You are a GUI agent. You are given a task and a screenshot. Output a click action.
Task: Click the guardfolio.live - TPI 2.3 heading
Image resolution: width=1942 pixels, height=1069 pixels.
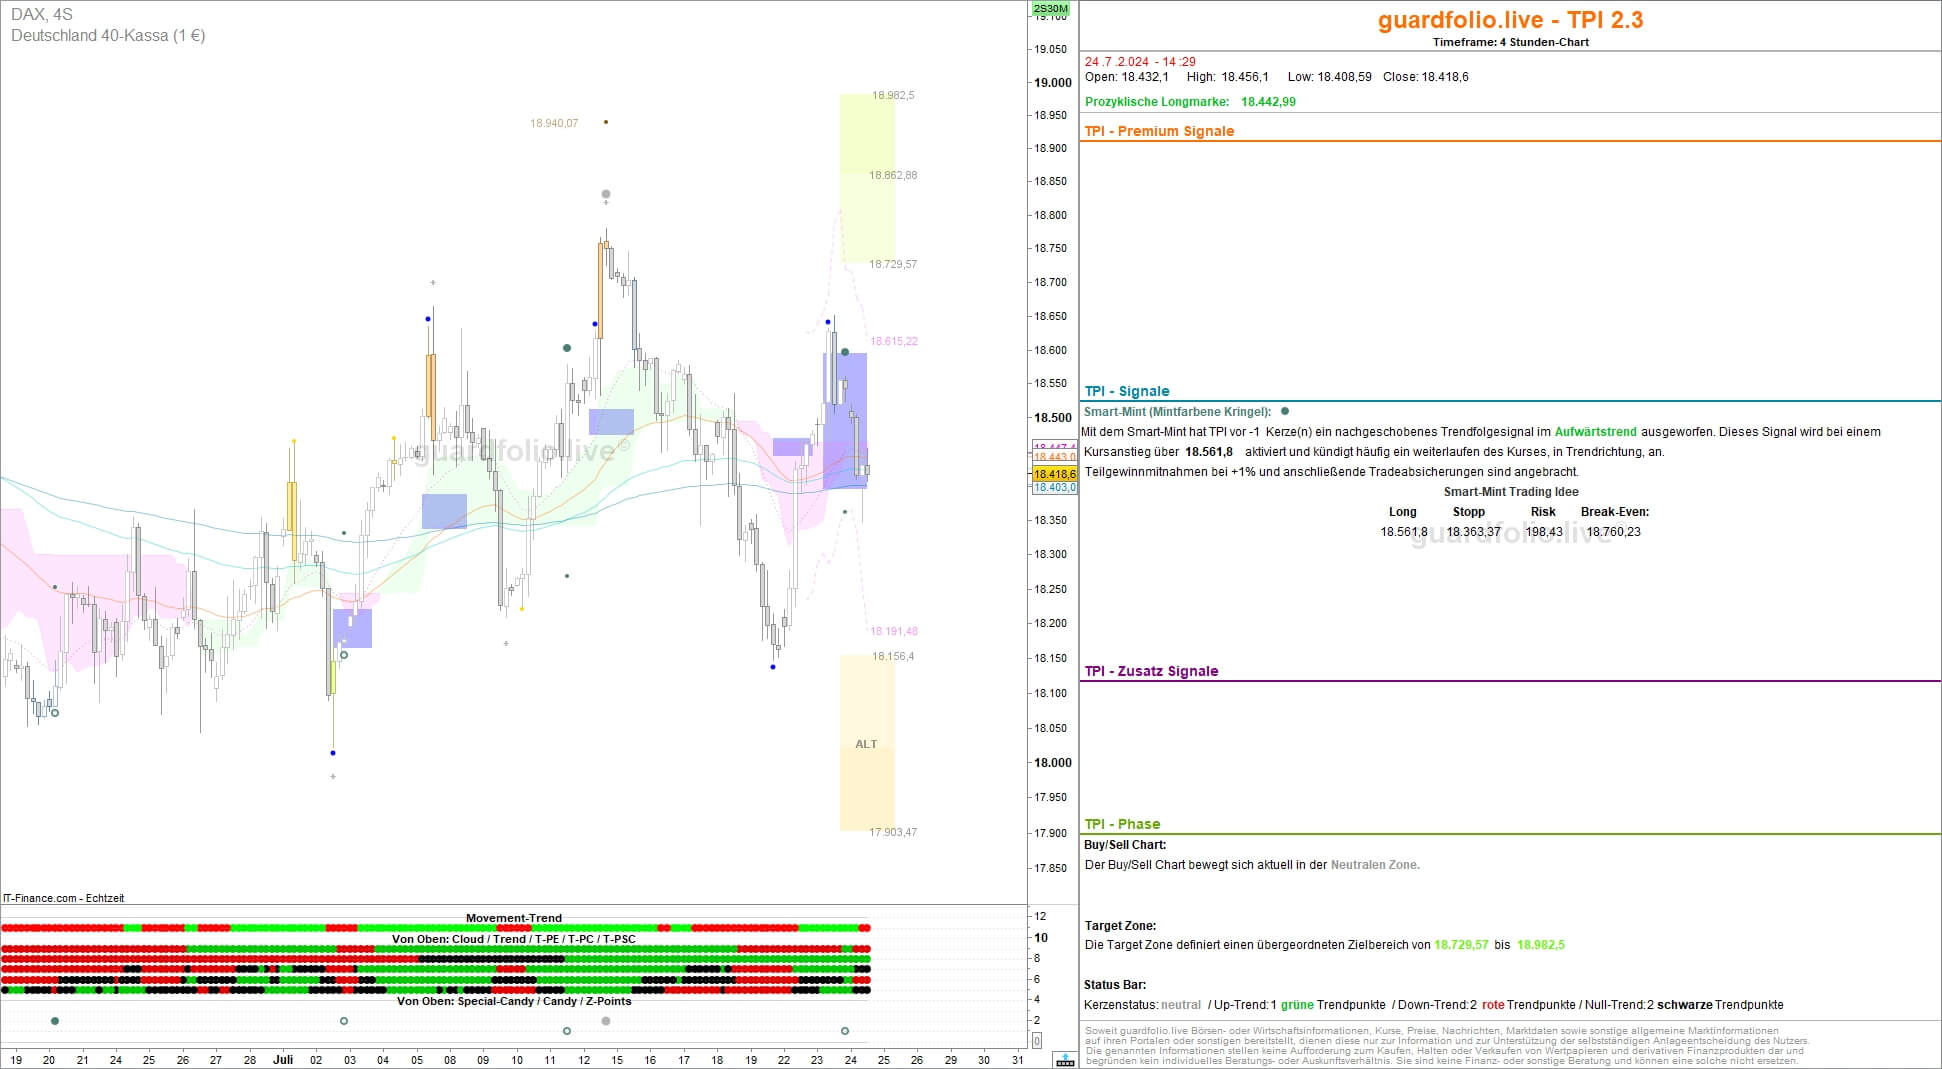tap(1510, 20)
